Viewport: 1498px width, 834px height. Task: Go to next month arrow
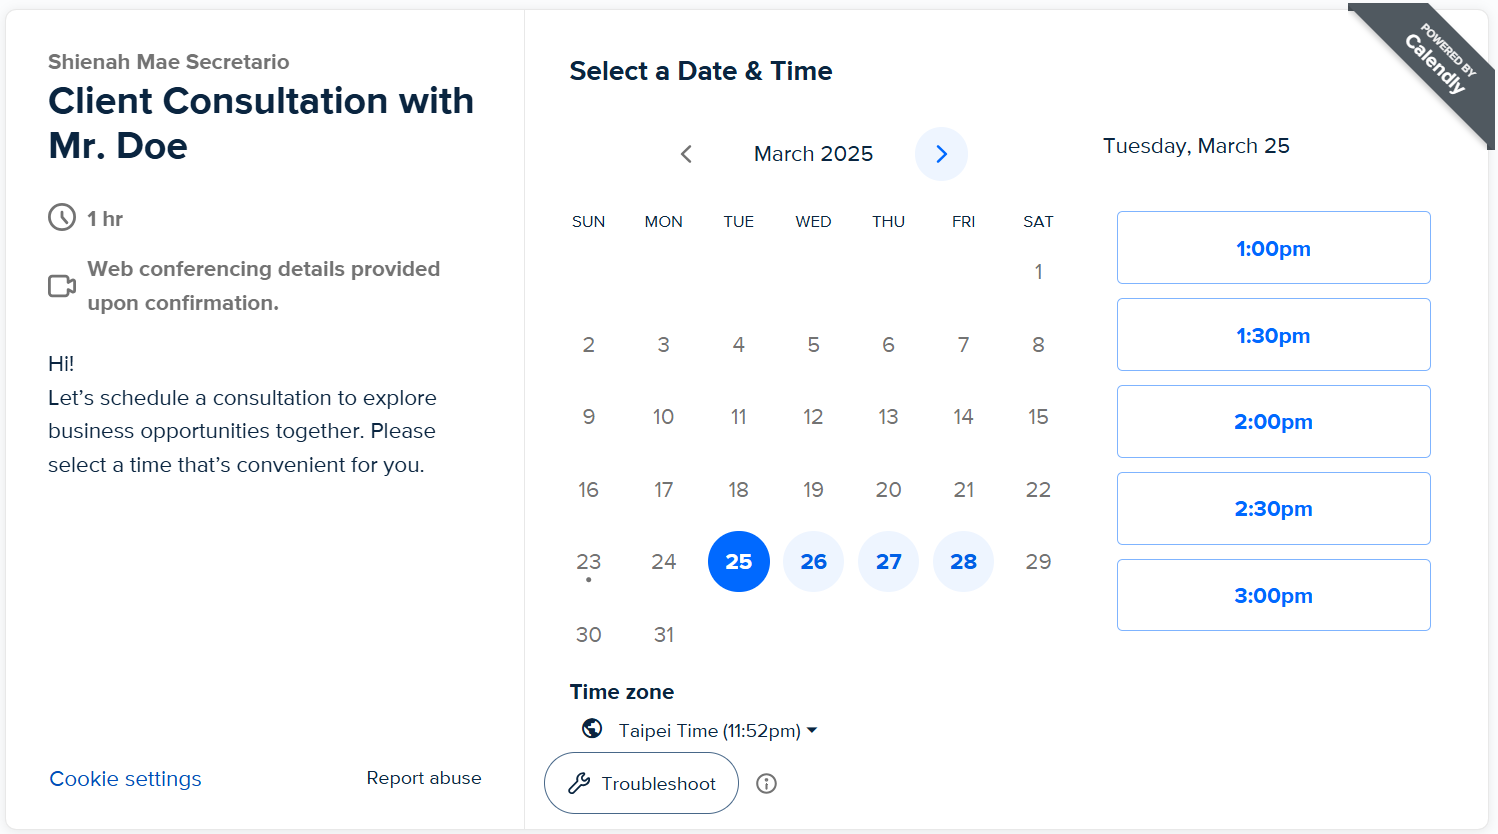(941, 154)
